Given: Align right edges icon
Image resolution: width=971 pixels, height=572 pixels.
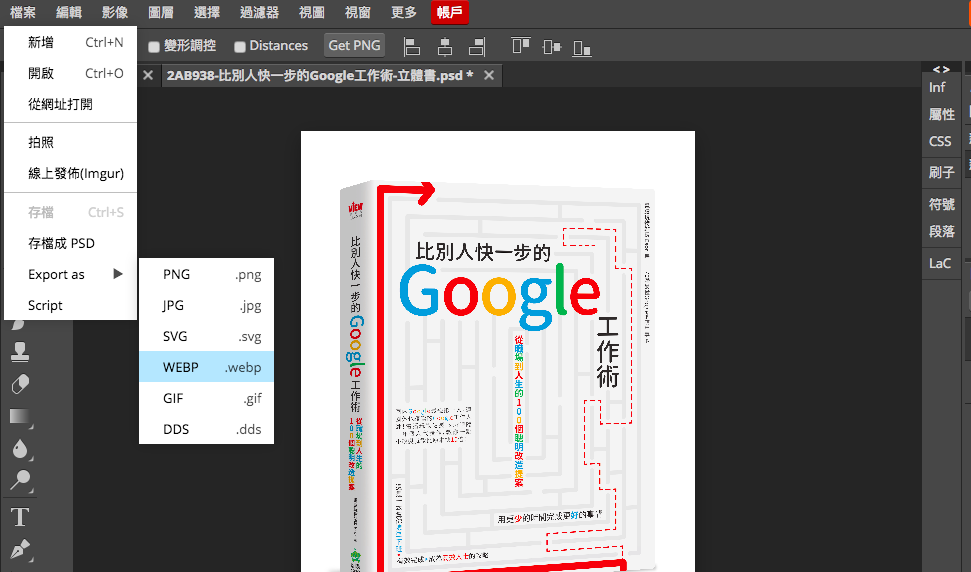Looking at the screenshot, I should (477, 46).
